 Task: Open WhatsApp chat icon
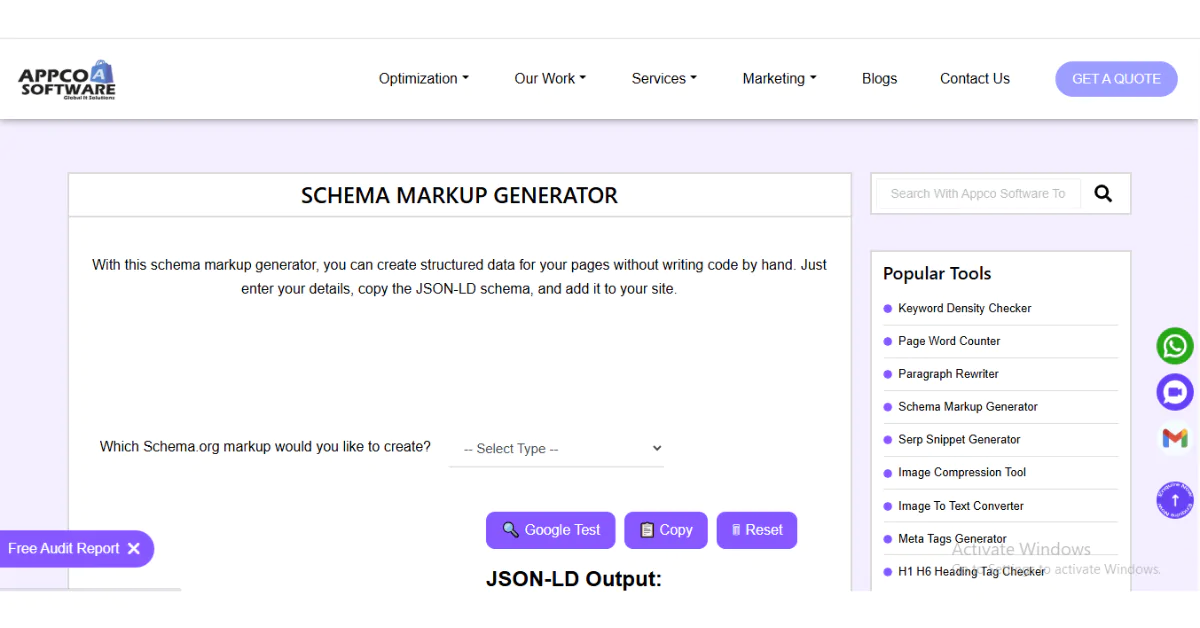pos(1174,345)
